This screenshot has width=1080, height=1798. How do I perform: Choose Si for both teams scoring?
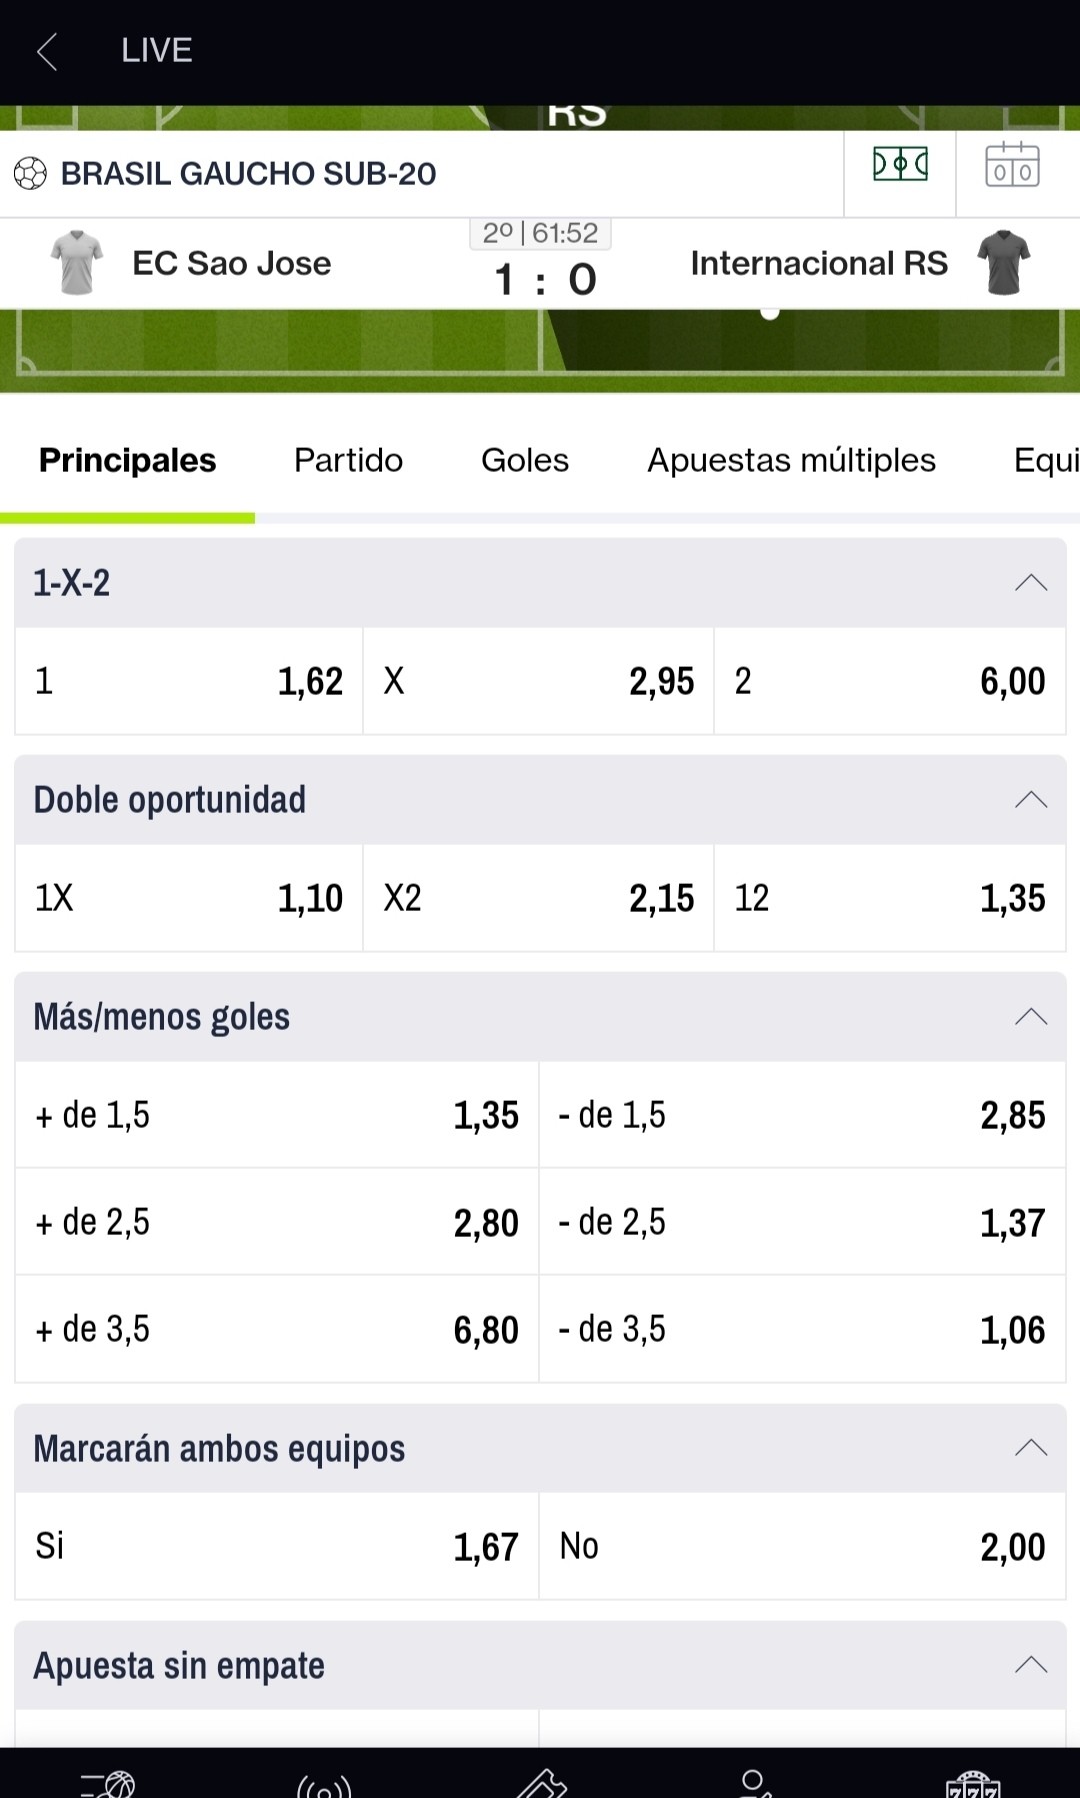pyautogui.click(x=277, y=1546)
